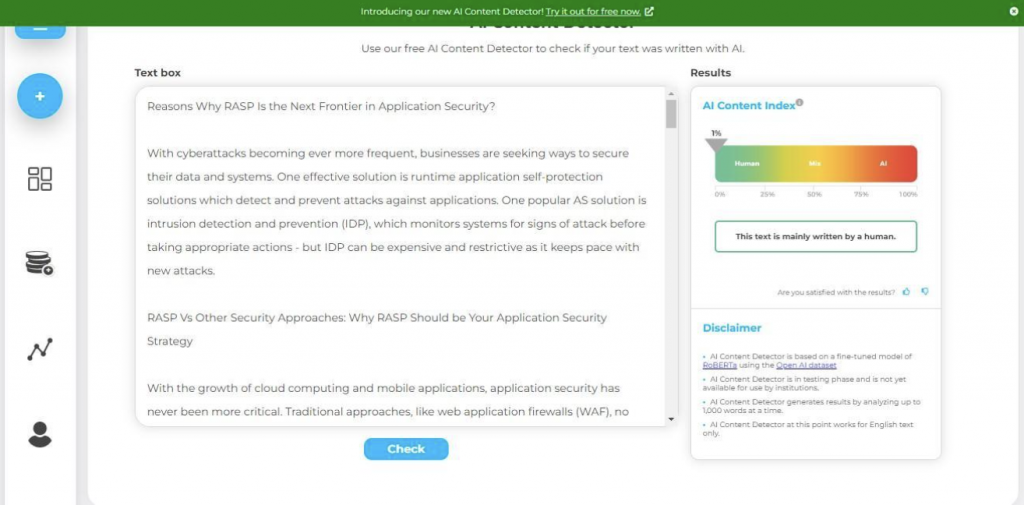Close the green announcement banner
Image resolution: width=1024 pixels, height=505 pixels.
pyautogui.click(x=1014, y=11)
